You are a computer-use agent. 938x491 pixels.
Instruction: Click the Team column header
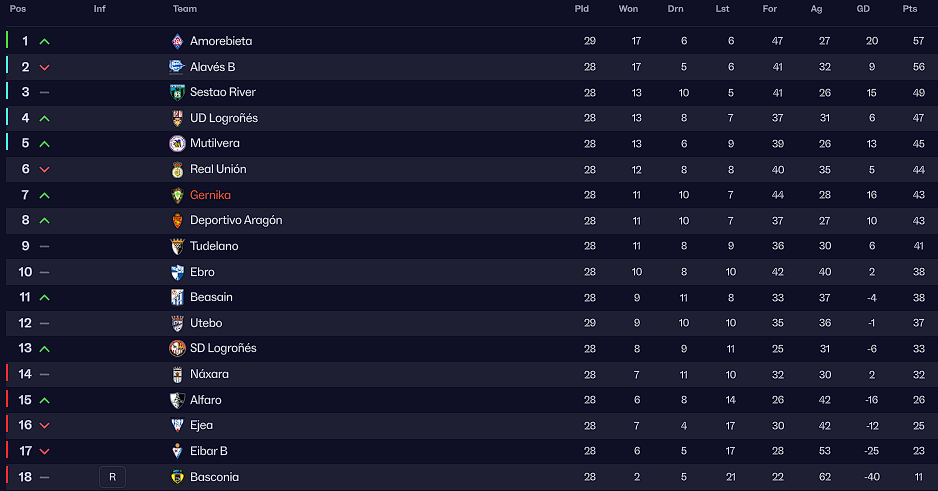185,9
